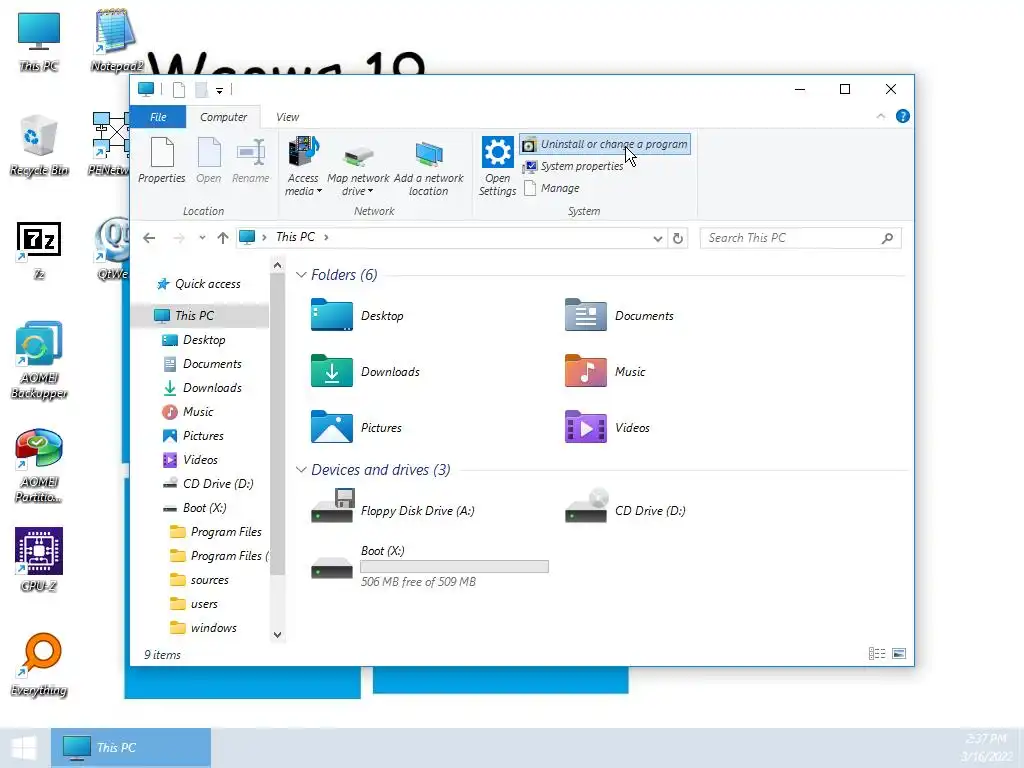Click navigation pane scrollbar up arrow
This screenshot has width=1024, height=768.
(x=277, y=265)
